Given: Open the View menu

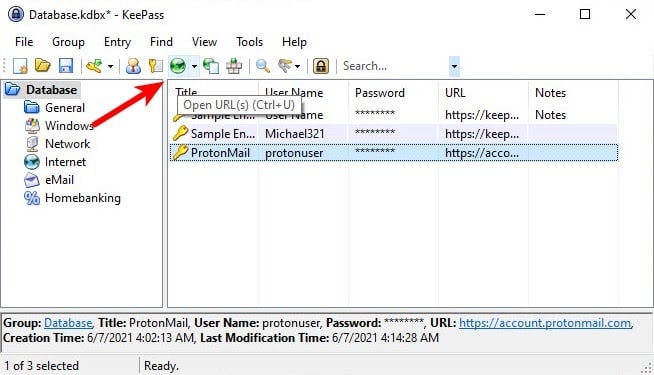Looking at the screenshot, I should [x=204, y=42].
